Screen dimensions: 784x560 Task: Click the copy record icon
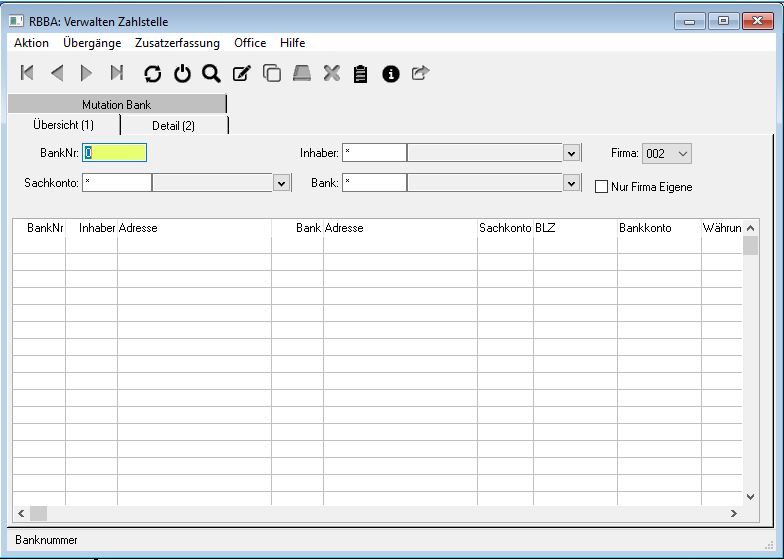coord(271,73)
